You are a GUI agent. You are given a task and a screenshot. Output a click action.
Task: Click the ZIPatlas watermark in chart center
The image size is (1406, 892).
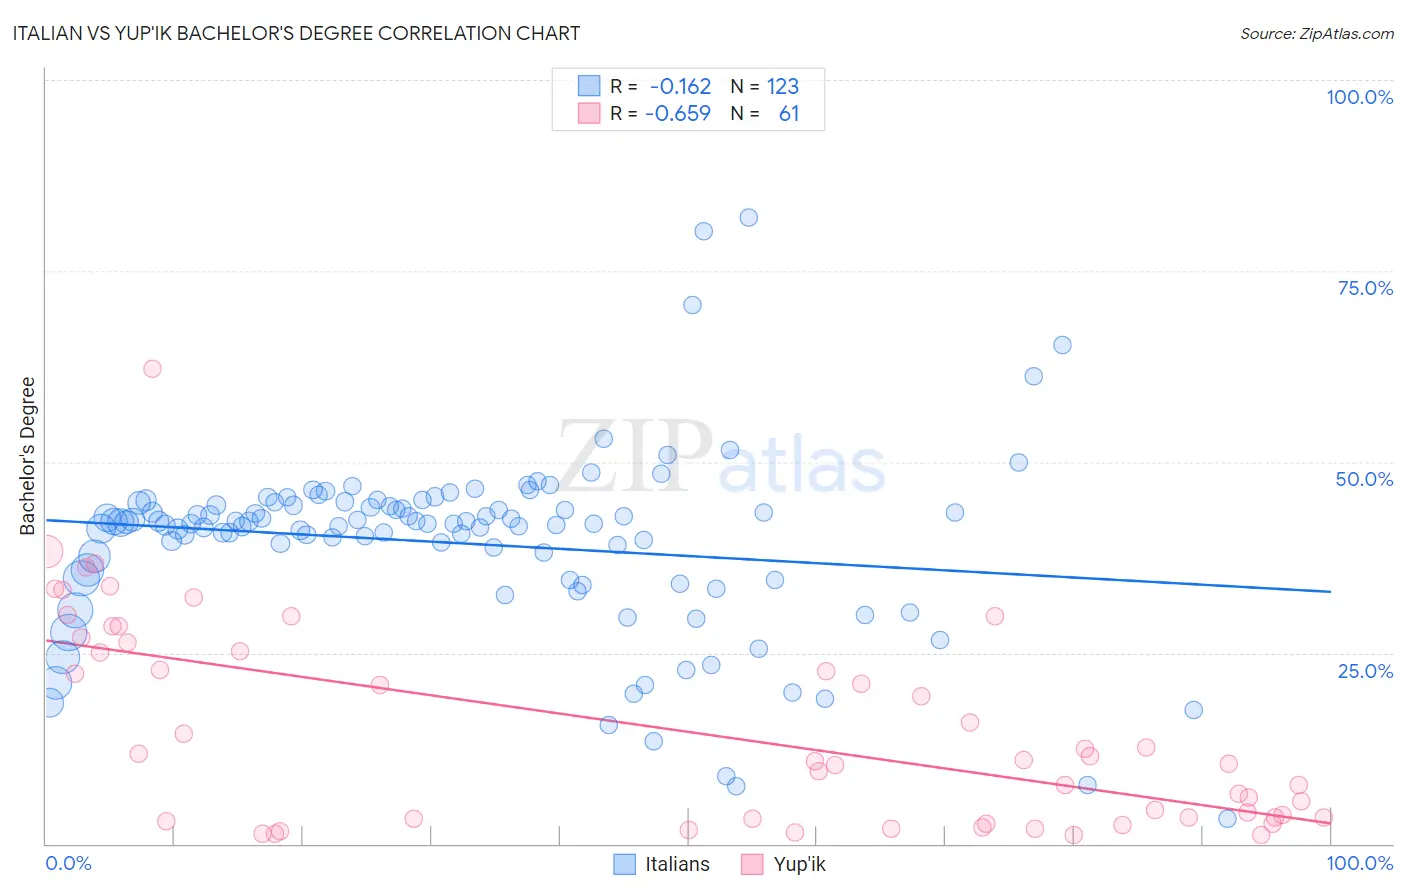point(721,456)
